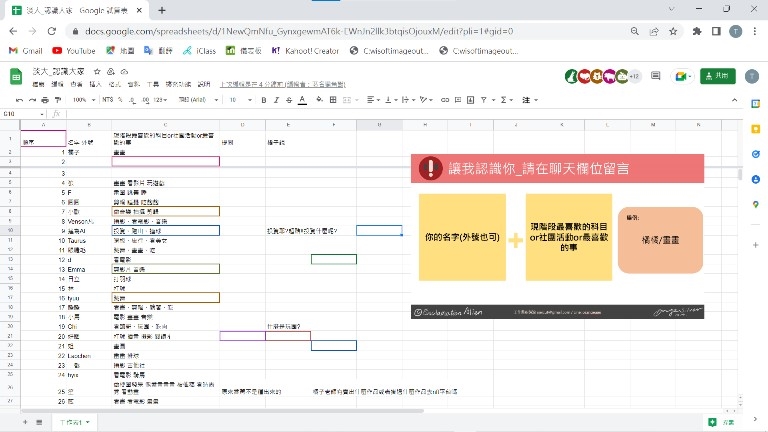Image resolution: width=768 pixels, height=432 pixels.
Task: Open the 工具 menu
Action: point(153,85)
